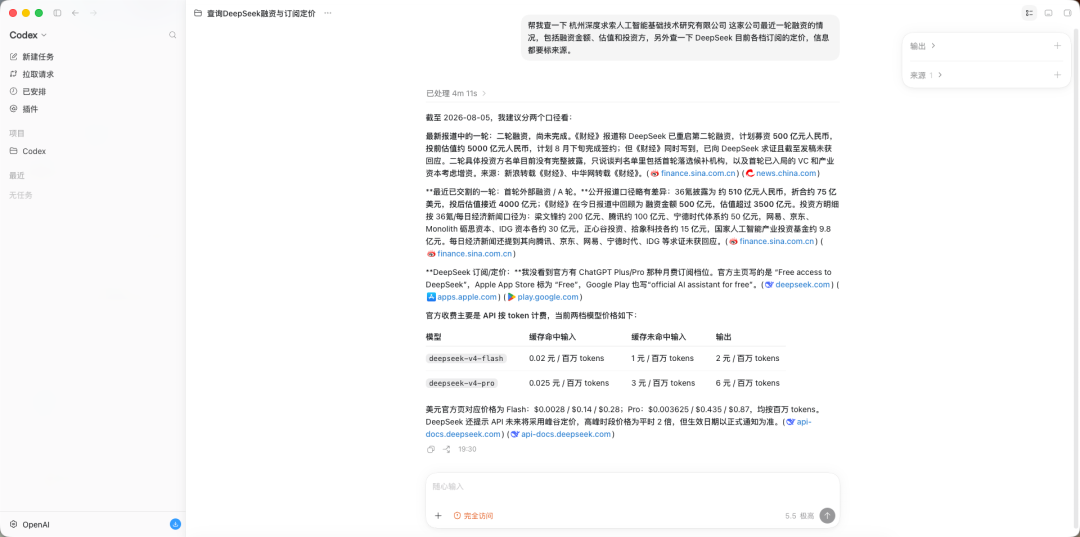The image size is (1080, 537).
Task: Click the 缓存未命中输入 column header
Action: tap(658, 337)
